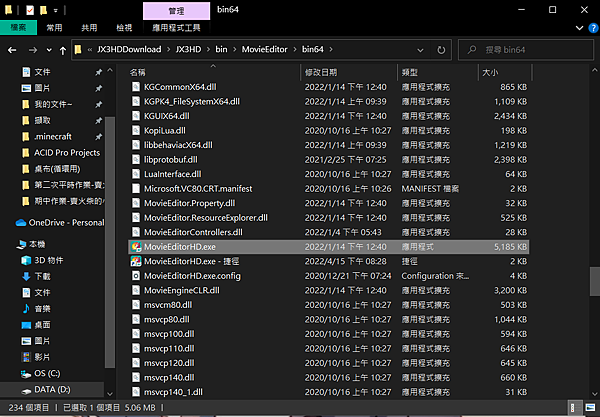Go forward with the arrow button
The width and height of the screenshot is (600, 417).
pos(33,50)
